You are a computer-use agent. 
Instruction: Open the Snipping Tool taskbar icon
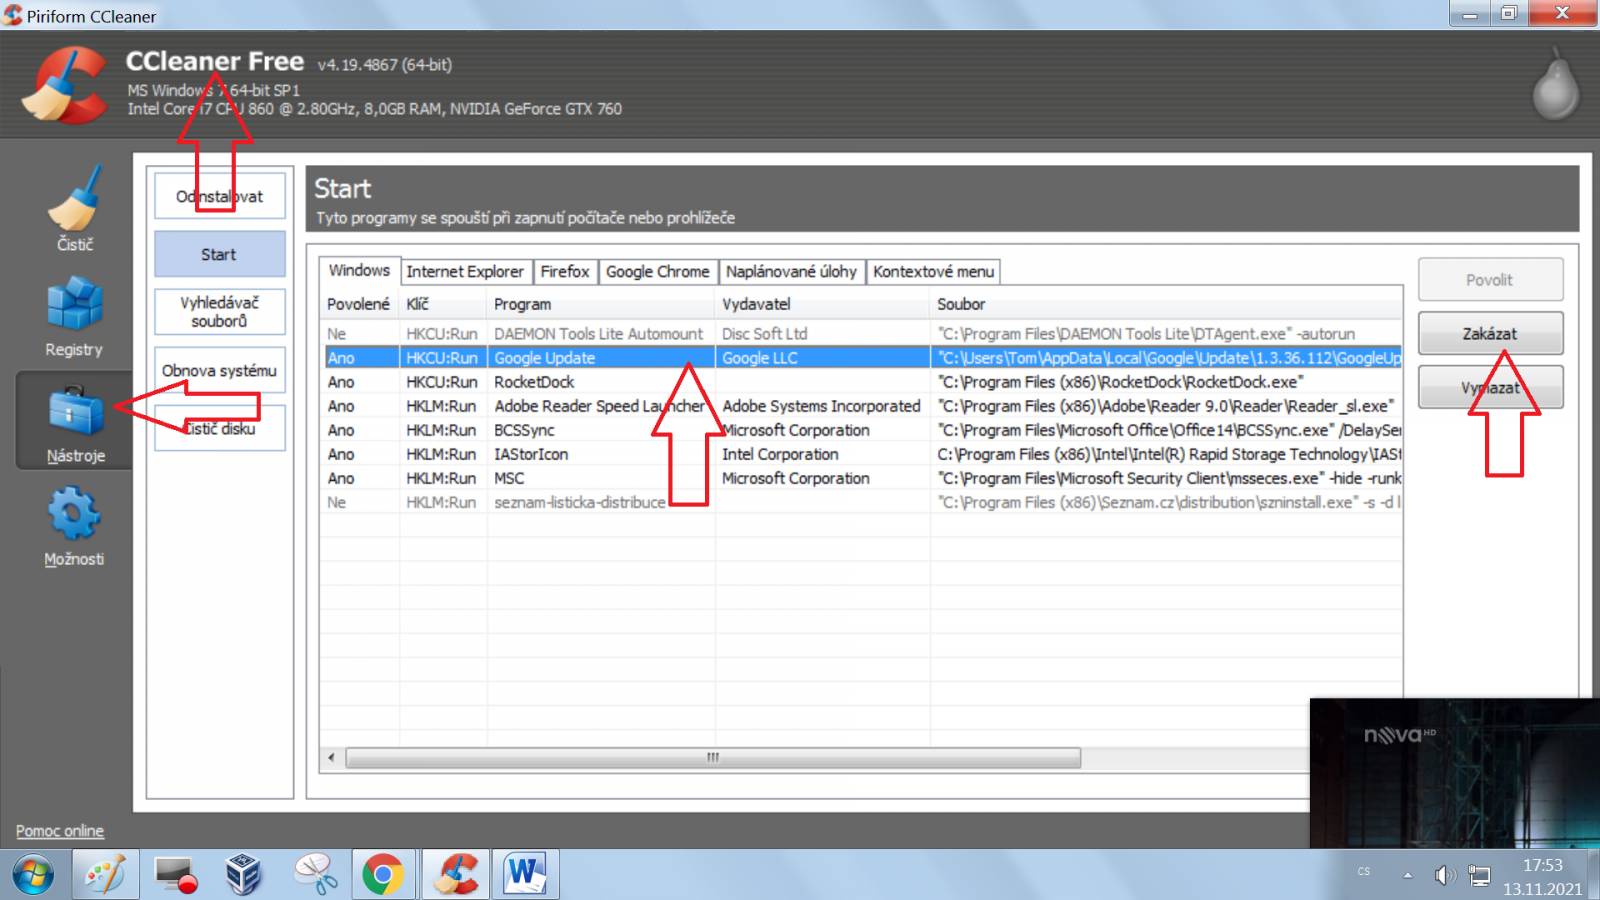click(x=315, y=875)
